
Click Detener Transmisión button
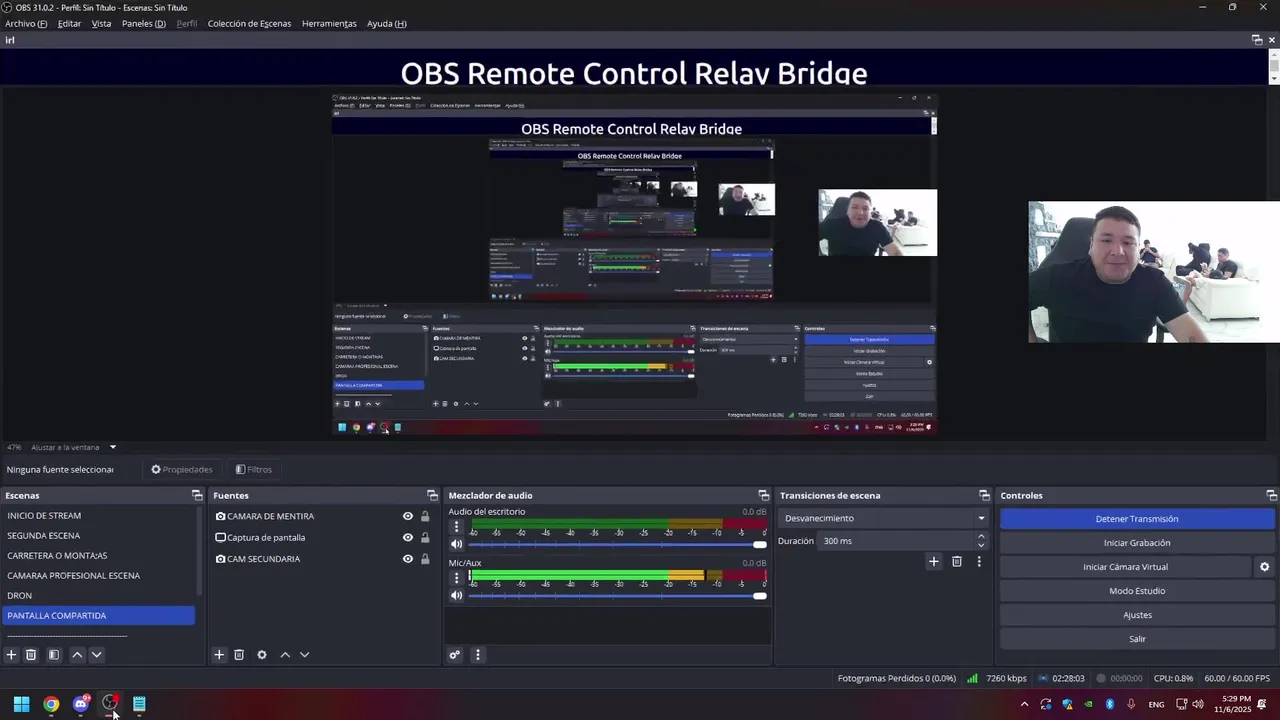1137,519
